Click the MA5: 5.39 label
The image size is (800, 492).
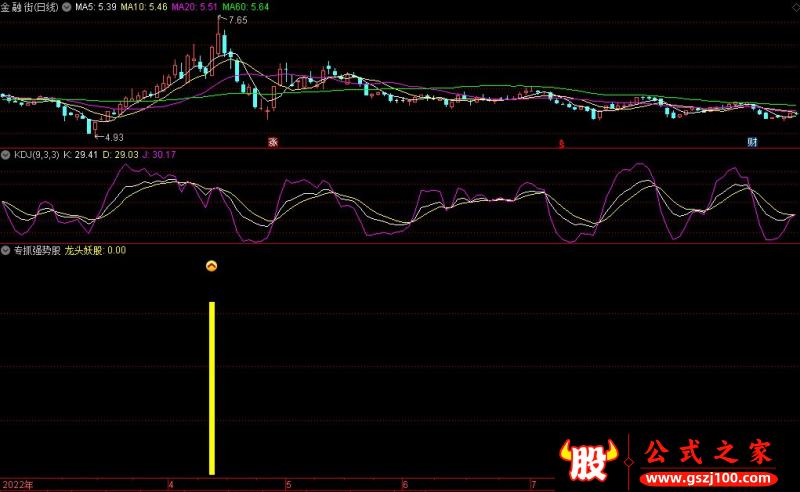(95, 7)
